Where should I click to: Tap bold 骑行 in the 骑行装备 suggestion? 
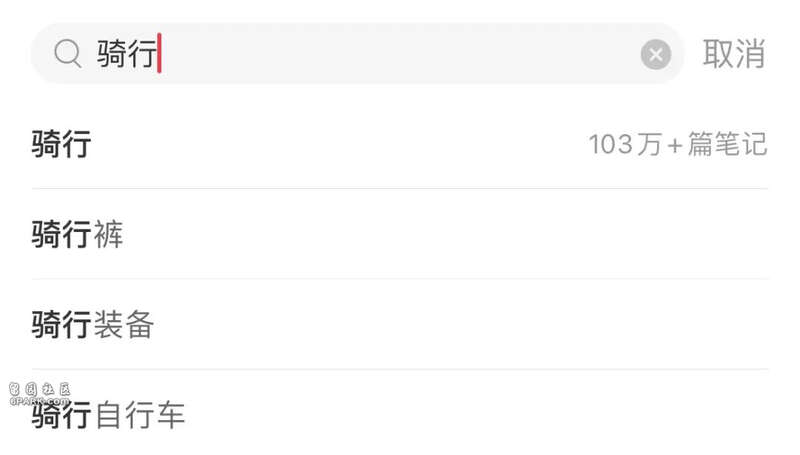point(62,324)
